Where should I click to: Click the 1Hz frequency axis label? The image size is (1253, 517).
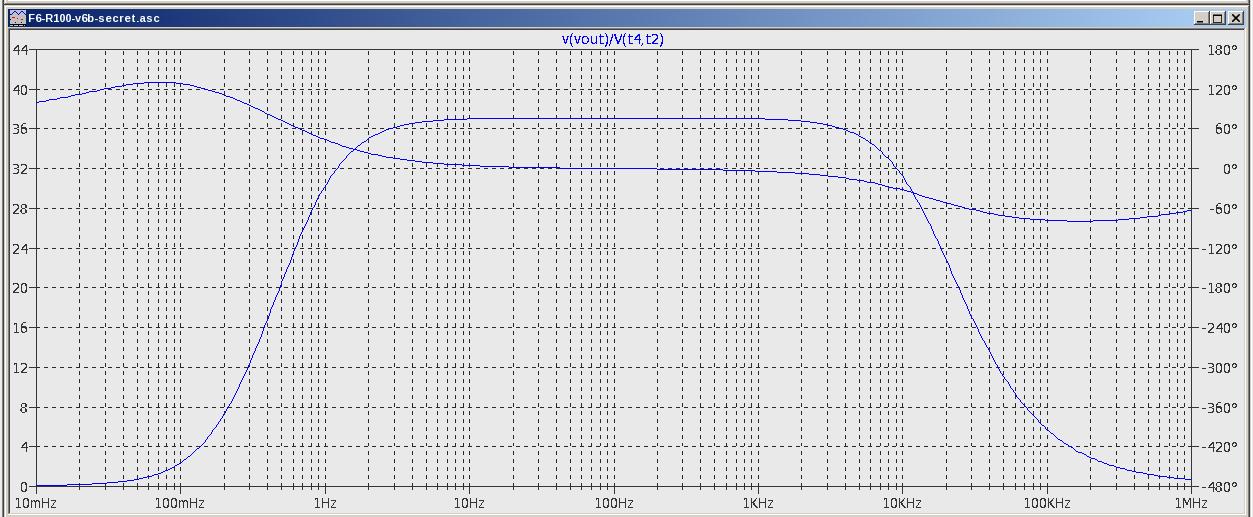(x=324, y=503)
